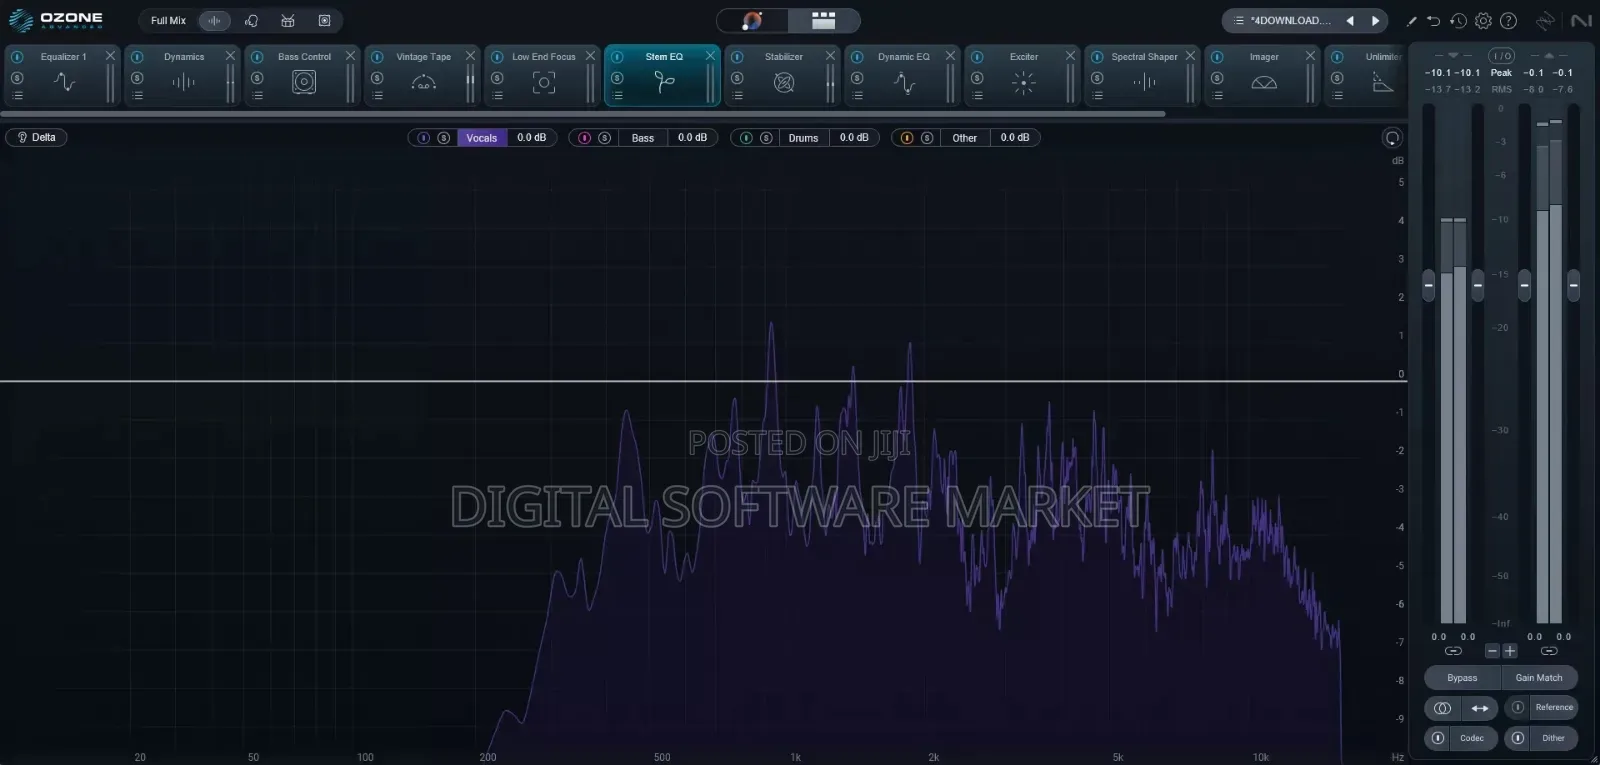Click the Gain Match button

pyautogui.click(x=1539, y=678)
